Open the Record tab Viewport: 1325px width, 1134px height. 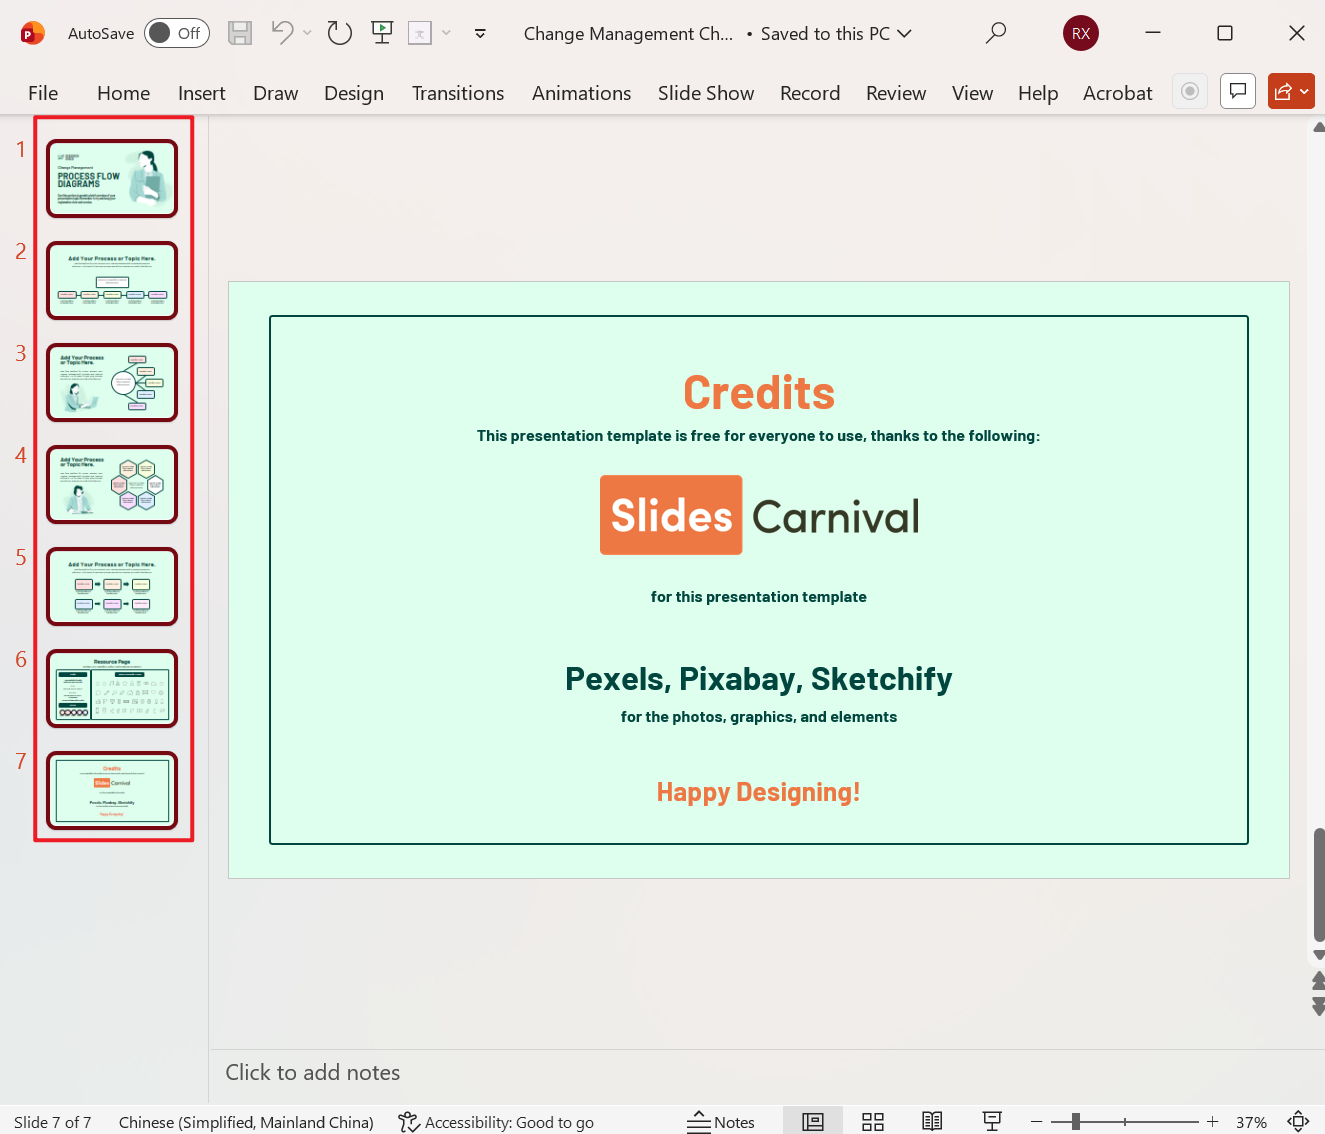[810, 93]
